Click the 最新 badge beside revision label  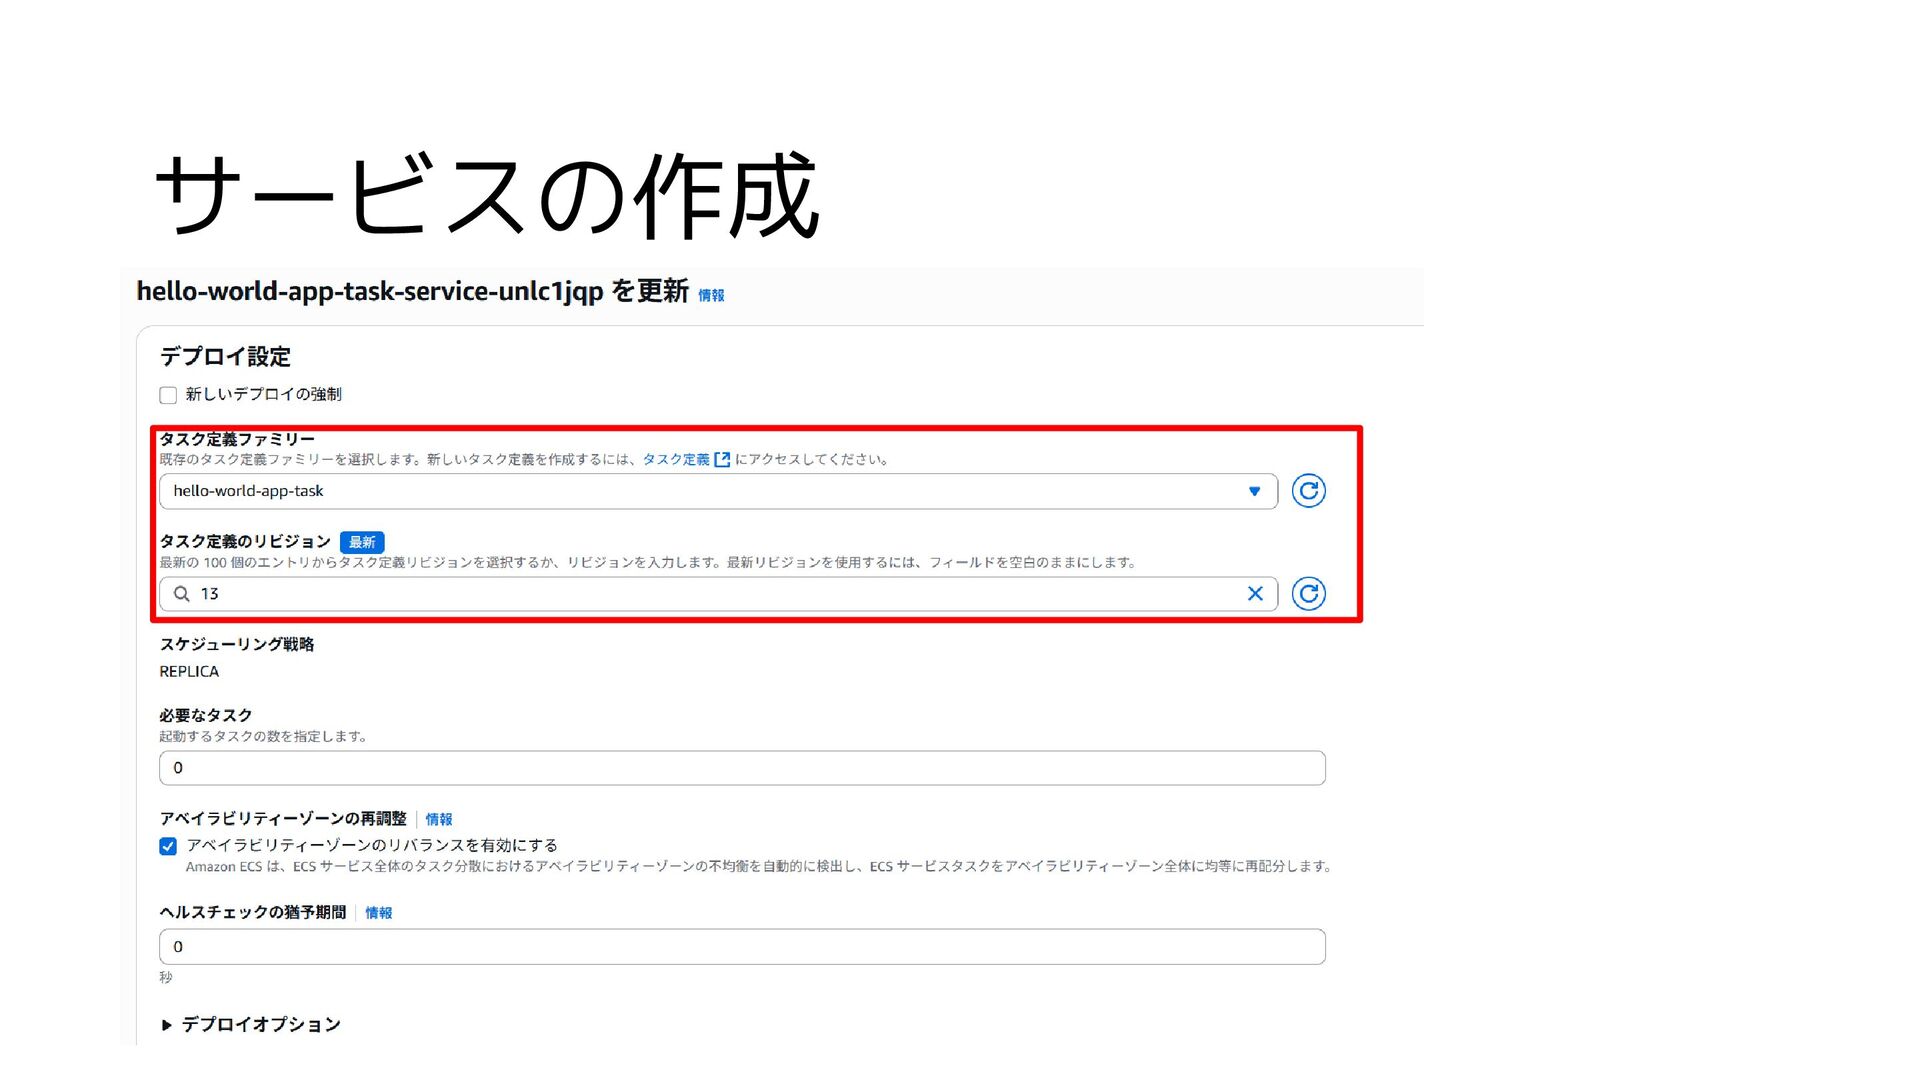362,542
